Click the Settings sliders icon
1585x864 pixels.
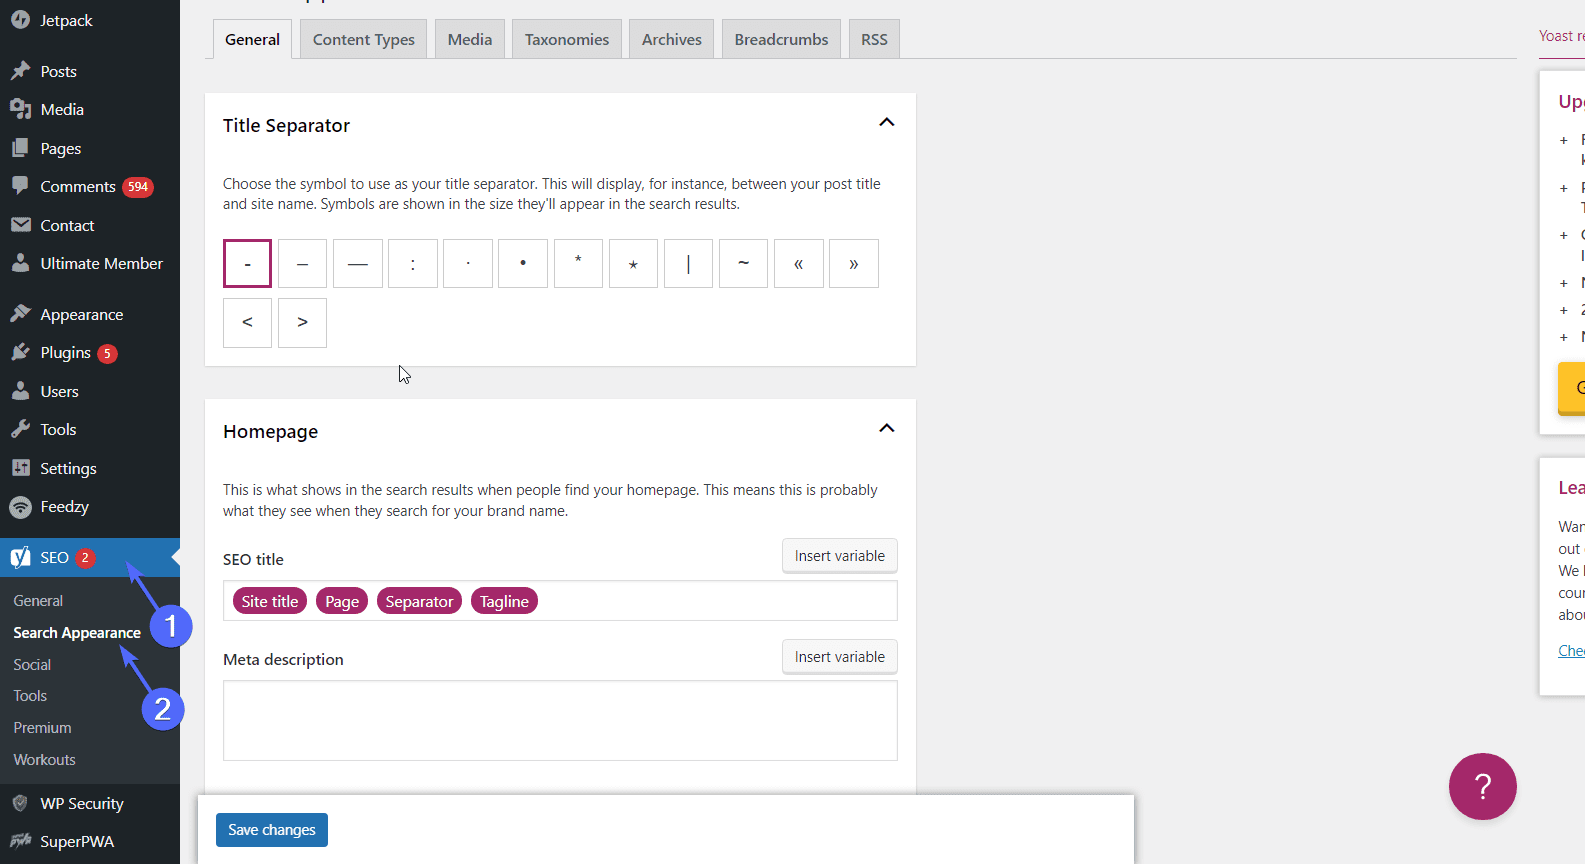coord(20,468)
